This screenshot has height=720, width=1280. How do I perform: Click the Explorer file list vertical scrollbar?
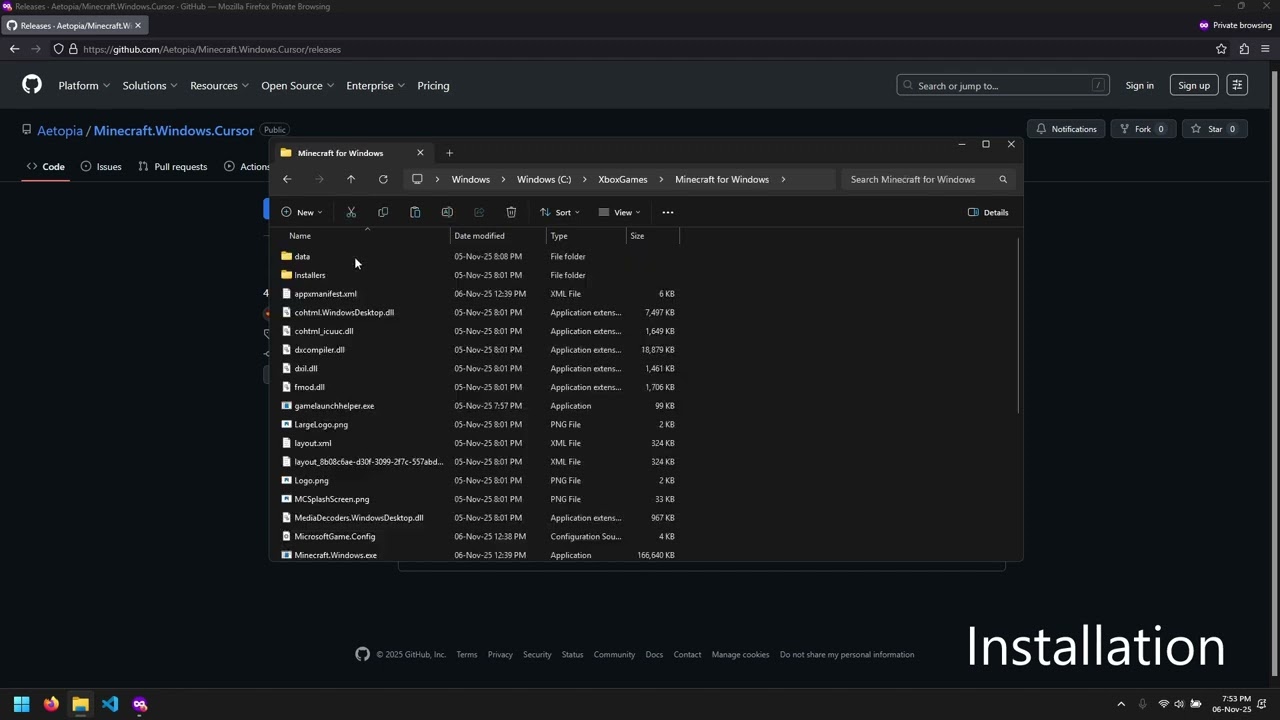pos(1019,325)
